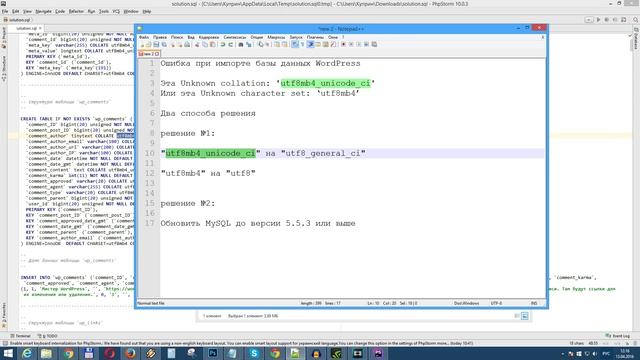Open Photoshop from the taskbar
The image size is (640, 360).
[x=213, y=353]
